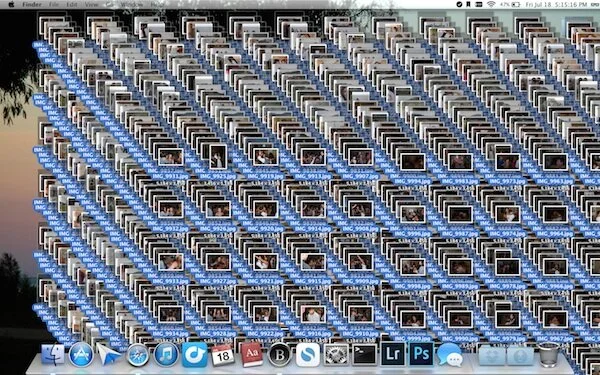
Task: Select the tall portrait thumbnail above IMG_9925.jpg
Action: click(218, 157)
